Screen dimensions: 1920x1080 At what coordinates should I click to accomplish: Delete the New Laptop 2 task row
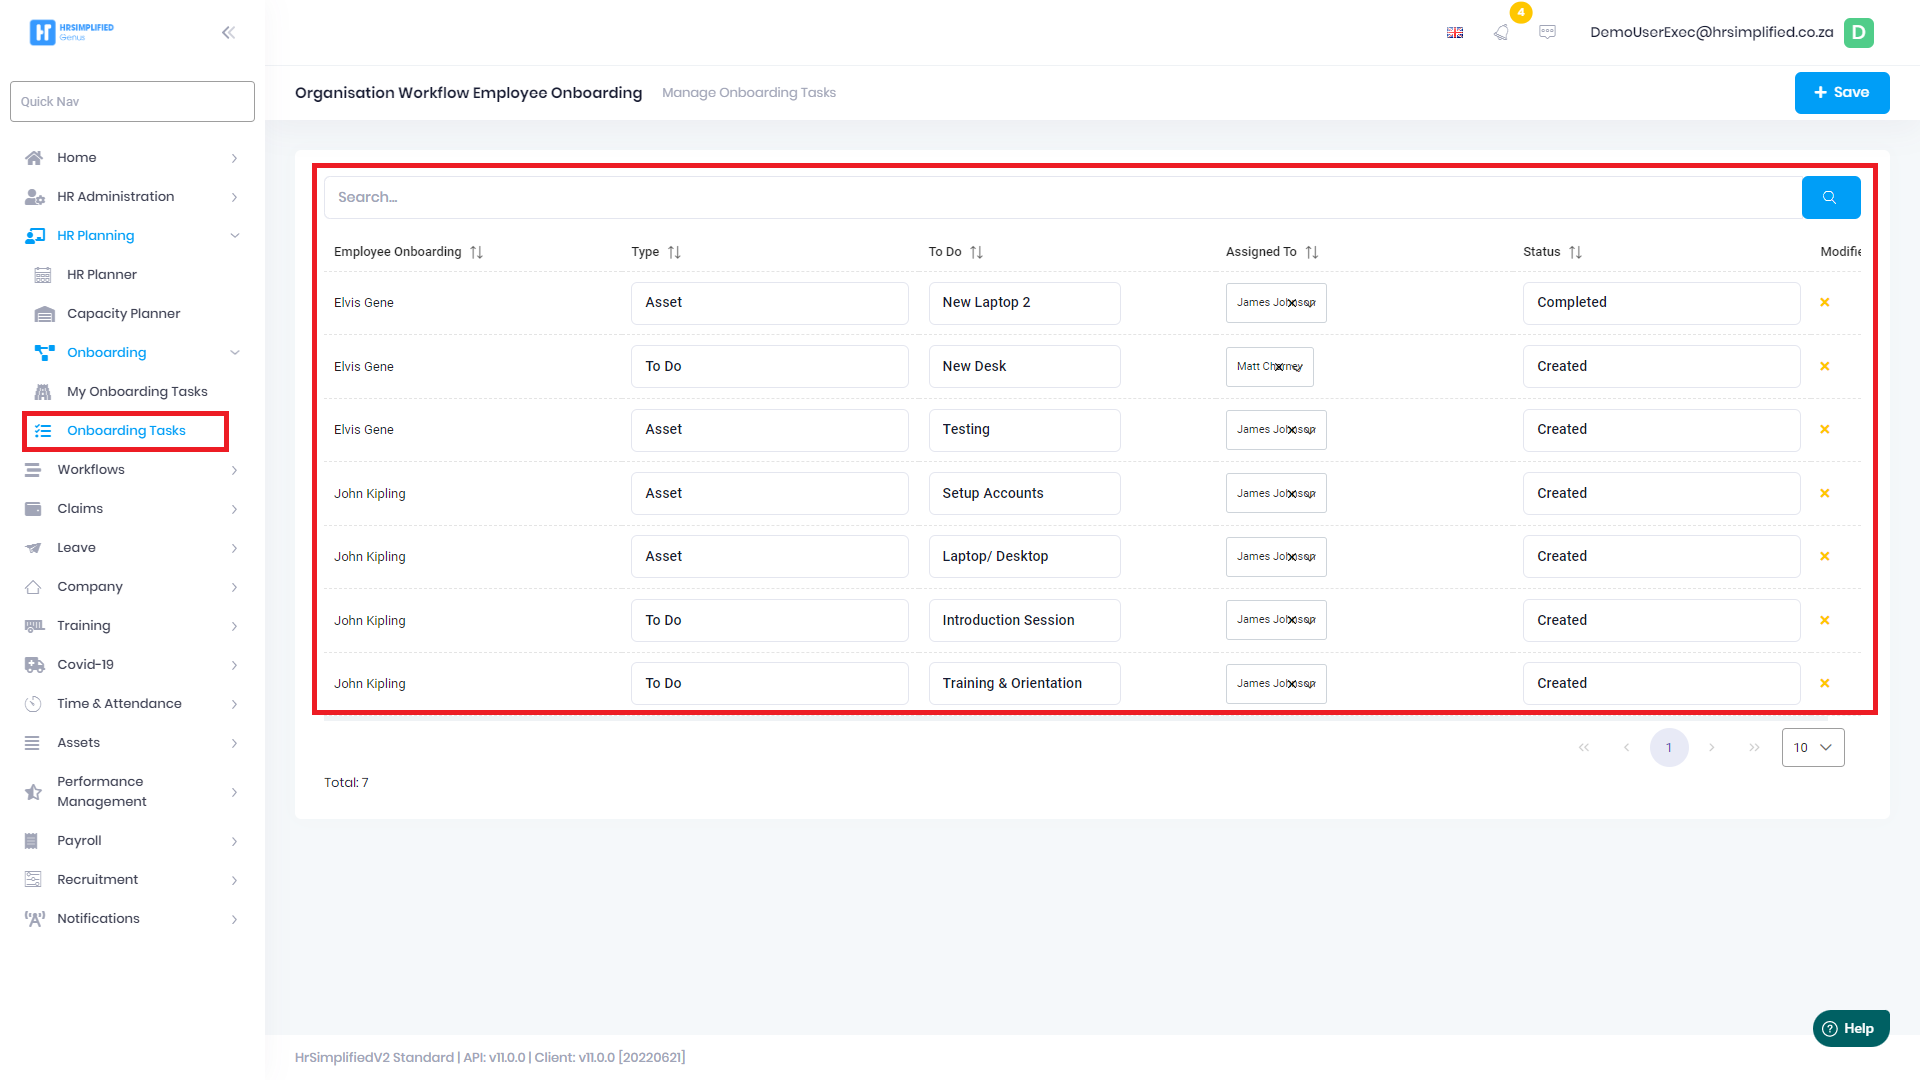[x=1824, y=302]
